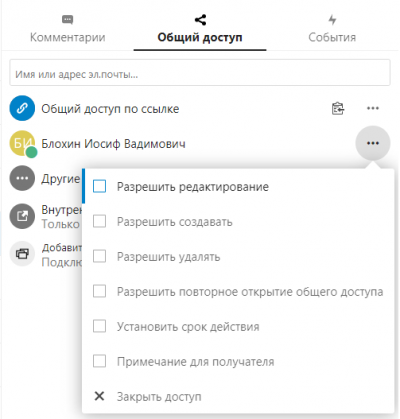
Task: Enable Примечание для получателя option
Action: tap(99, 361)
